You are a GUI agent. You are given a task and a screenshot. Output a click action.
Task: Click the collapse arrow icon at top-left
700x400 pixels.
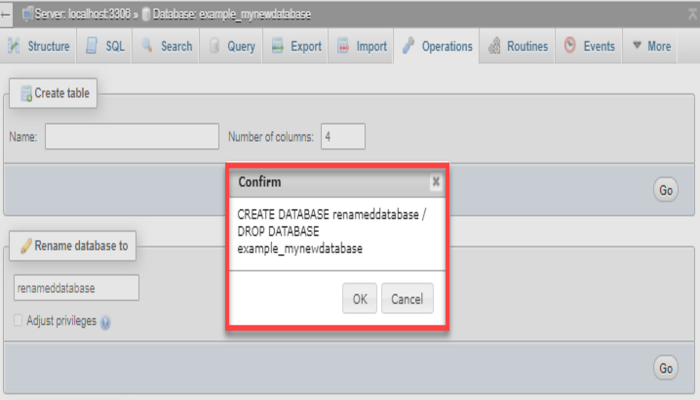[x=7, y=16]
